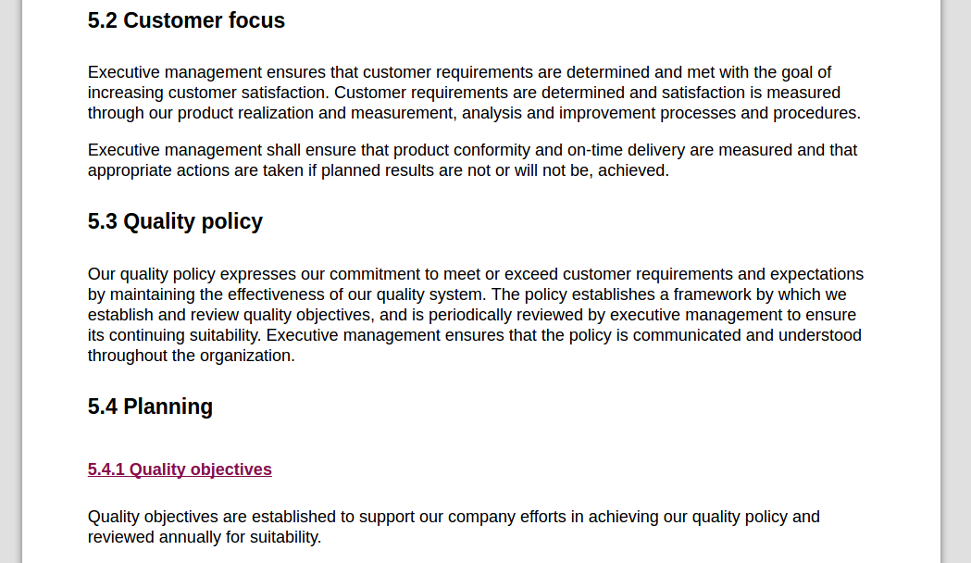Open the 5.4.1 Quality objectives link
971x563 pixels.
(x=180, y=469)
